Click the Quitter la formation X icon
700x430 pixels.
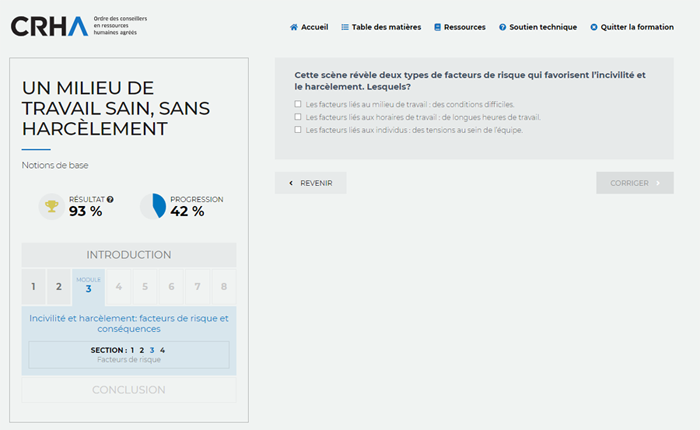[x=594, y=27]
